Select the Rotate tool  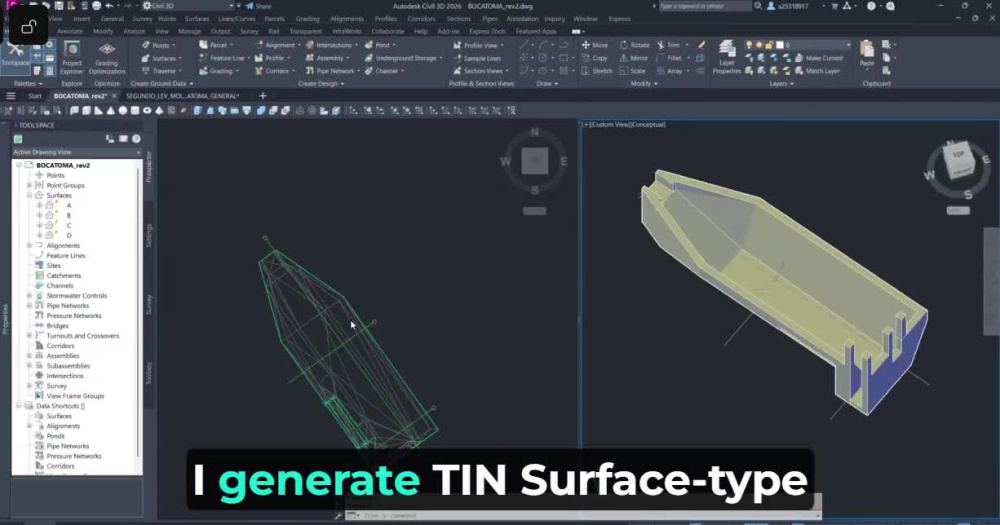tap(635, 45)
